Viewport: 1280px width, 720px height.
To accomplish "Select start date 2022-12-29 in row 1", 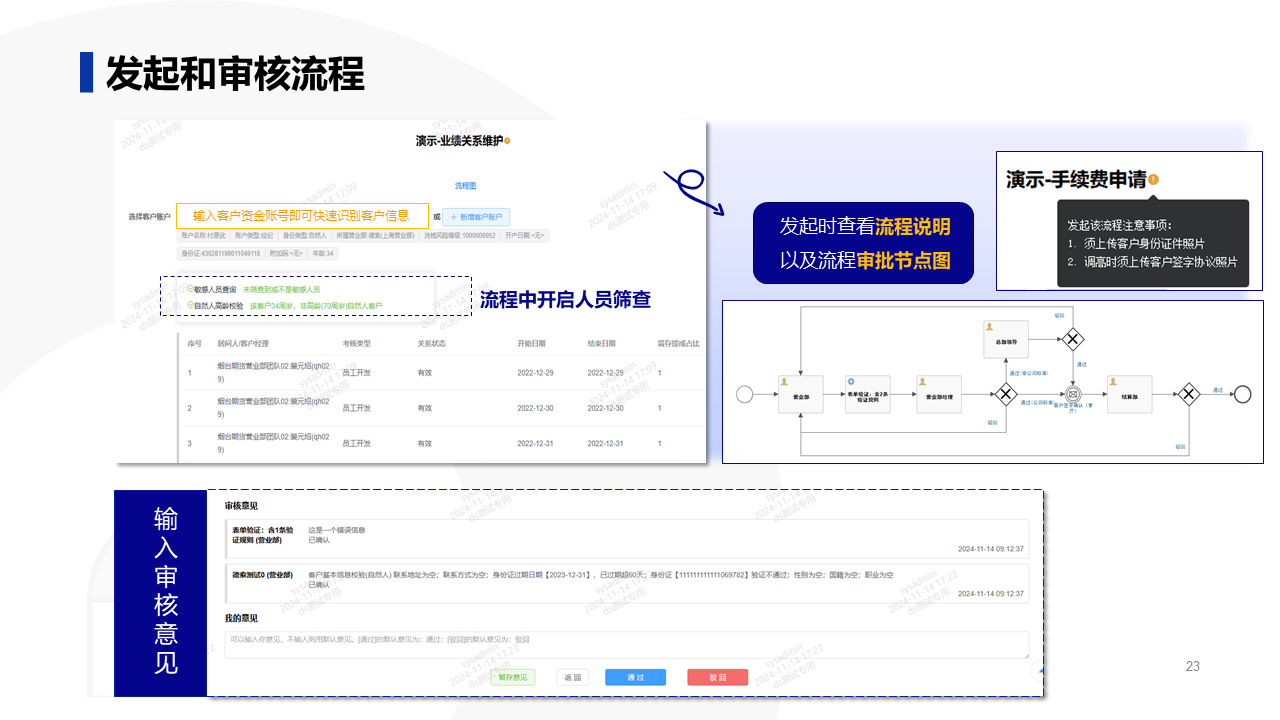I will click(536, 373).
